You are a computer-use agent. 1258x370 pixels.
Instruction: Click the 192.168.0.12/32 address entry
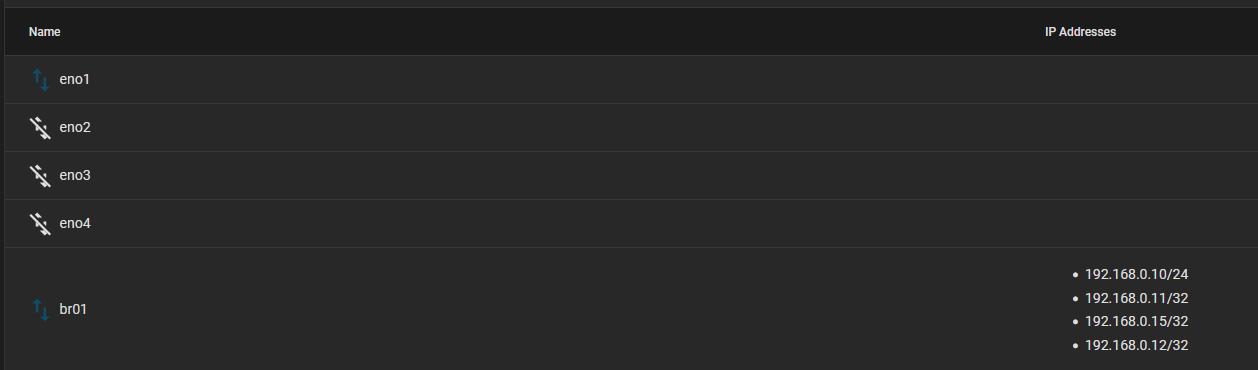click(x=1136, y=345)
